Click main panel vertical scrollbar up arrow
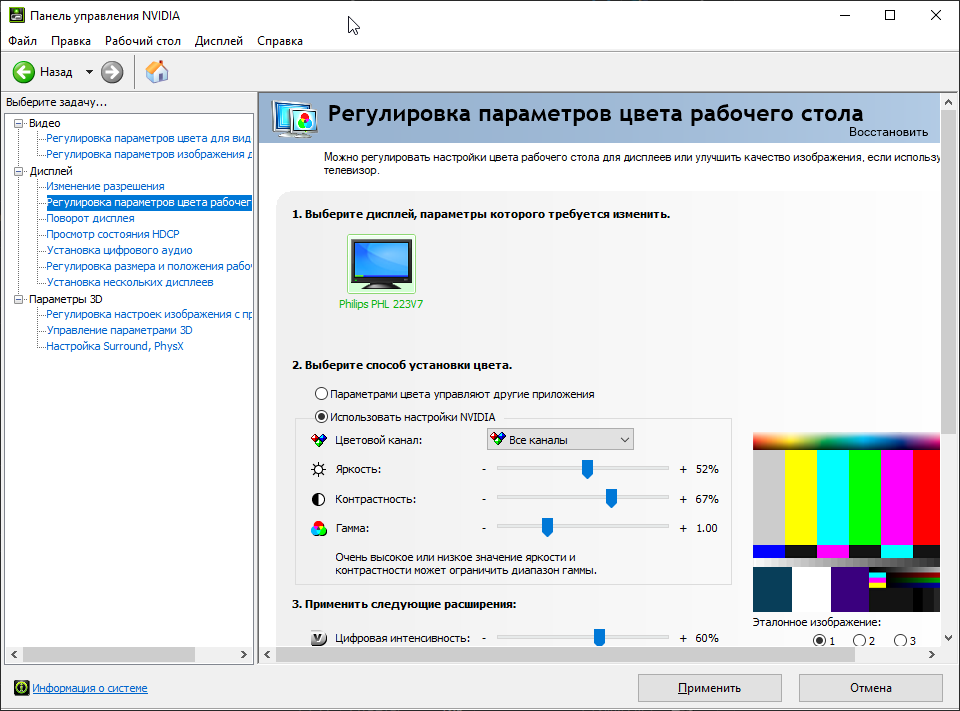Viewport: 960px width, 711px height. point(948,102)
